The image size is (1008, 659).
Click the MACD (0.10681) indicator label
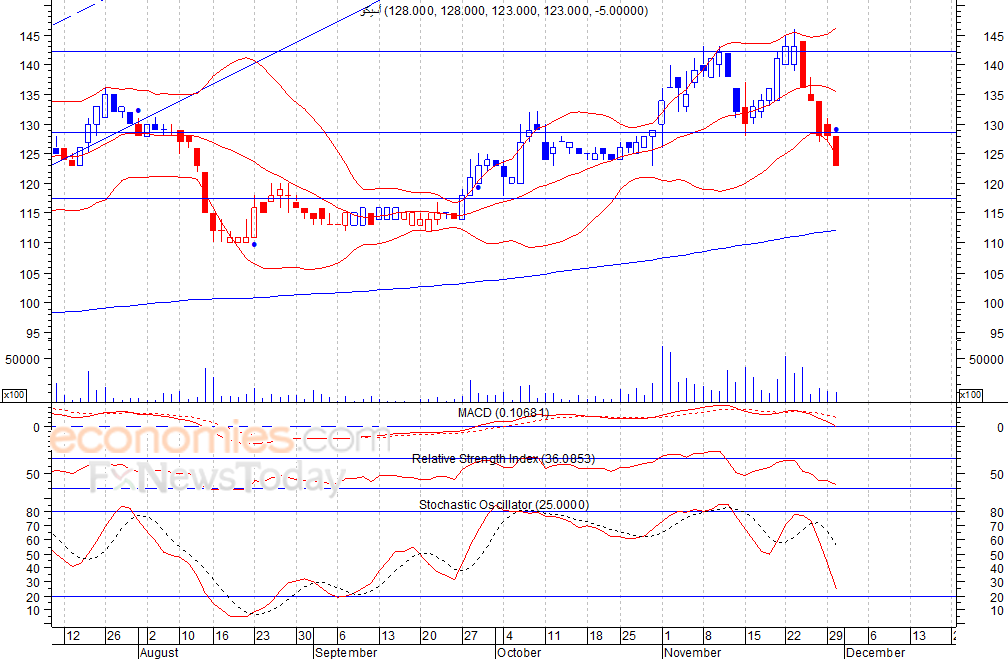pyautogui.click(x=503, y=413)
